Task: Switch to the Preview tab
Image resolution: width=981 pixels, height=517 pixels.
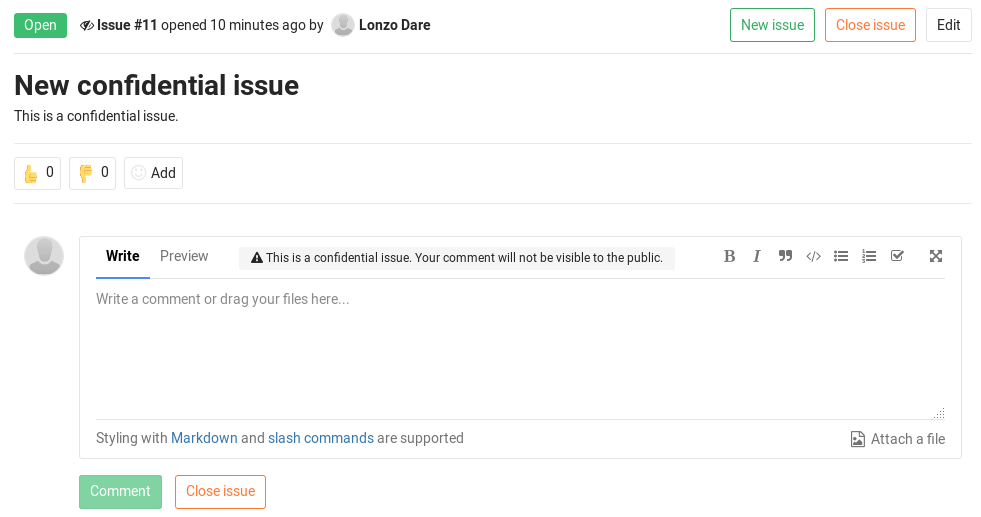Action: coord(184,256)
